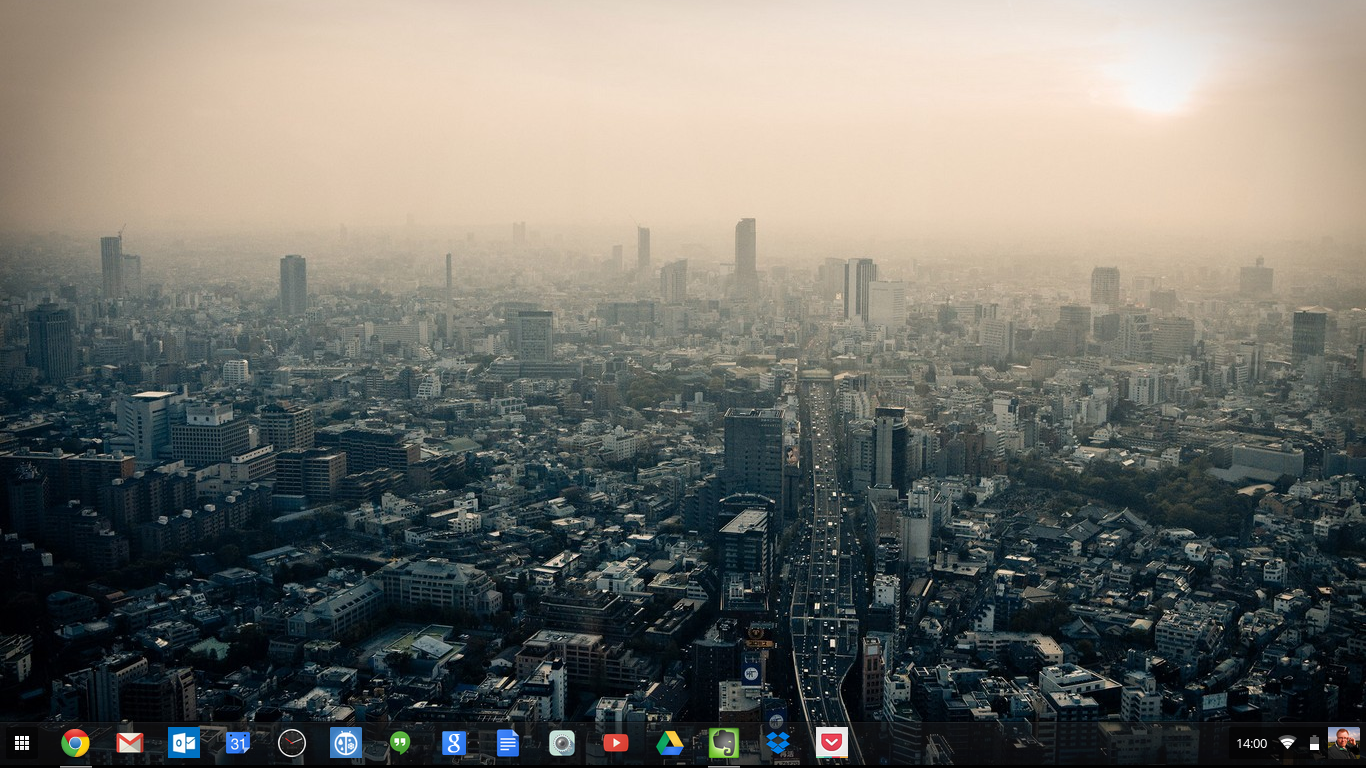Launch Evernote from the shelf
The height and width of the screenshot is (768, 1366).
(x=723, y=743)
